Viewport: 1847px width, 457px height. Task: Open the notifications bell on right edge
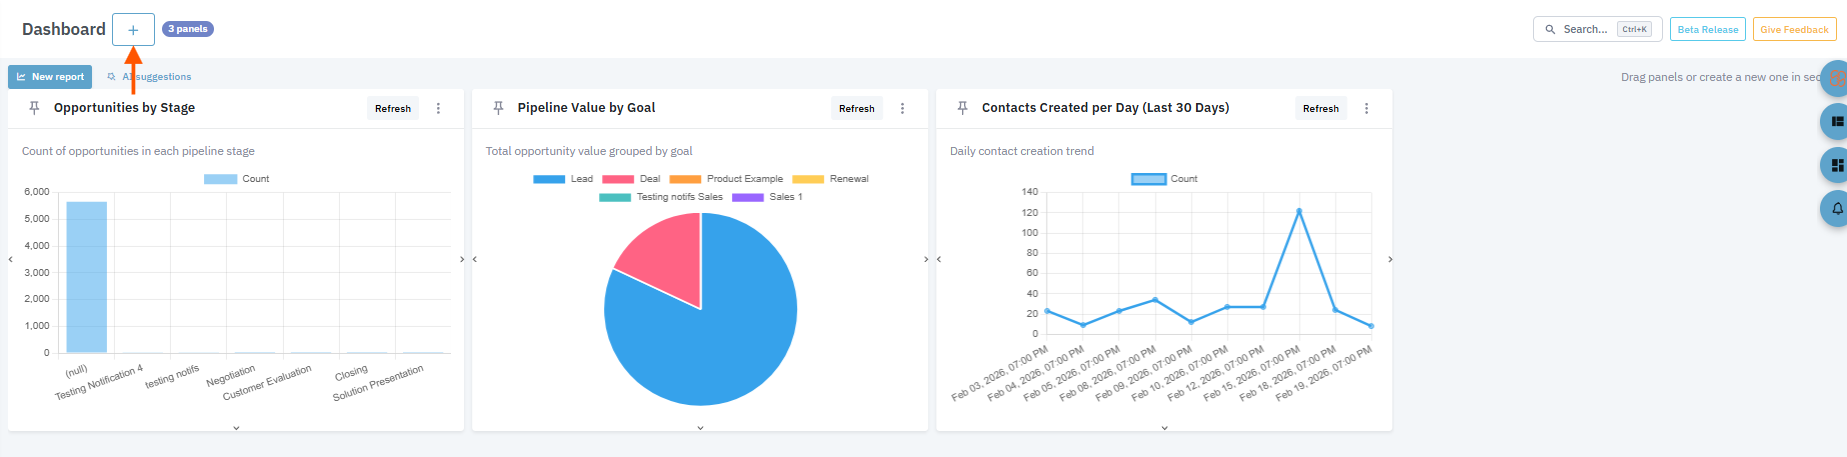(1836, 209)
